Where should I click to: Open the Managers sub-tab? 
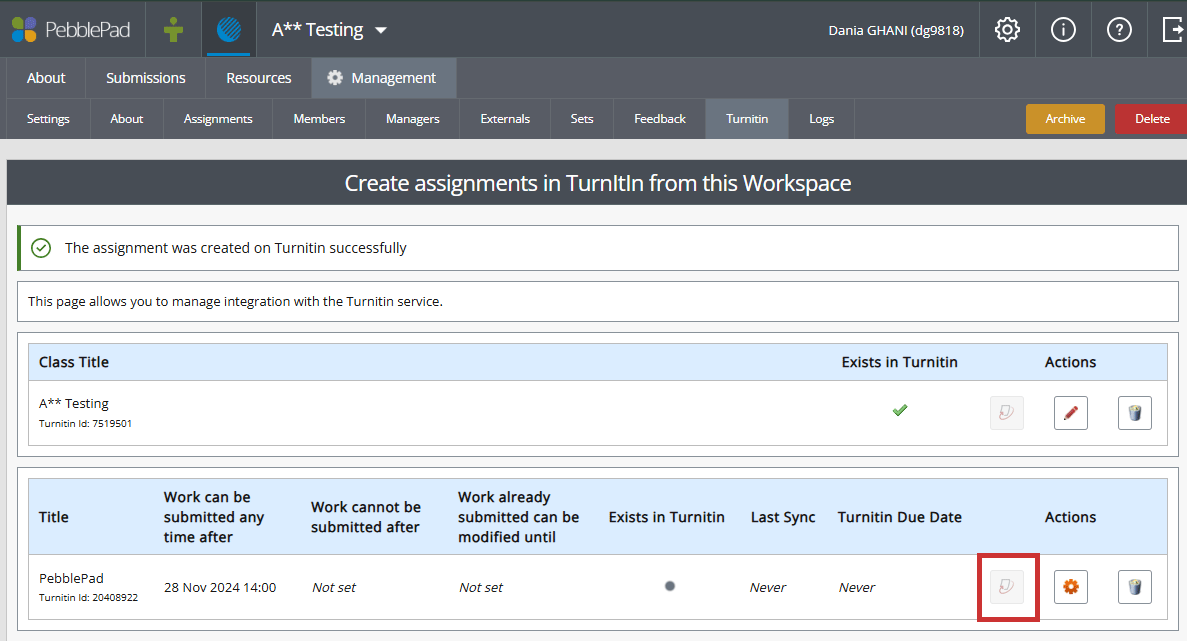click(x=413, y=119)
